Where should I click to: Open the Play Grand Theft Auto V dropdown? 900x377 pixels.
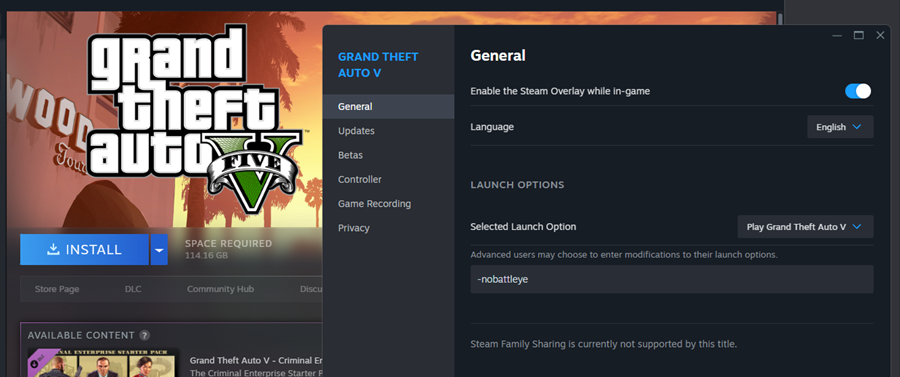805,227
